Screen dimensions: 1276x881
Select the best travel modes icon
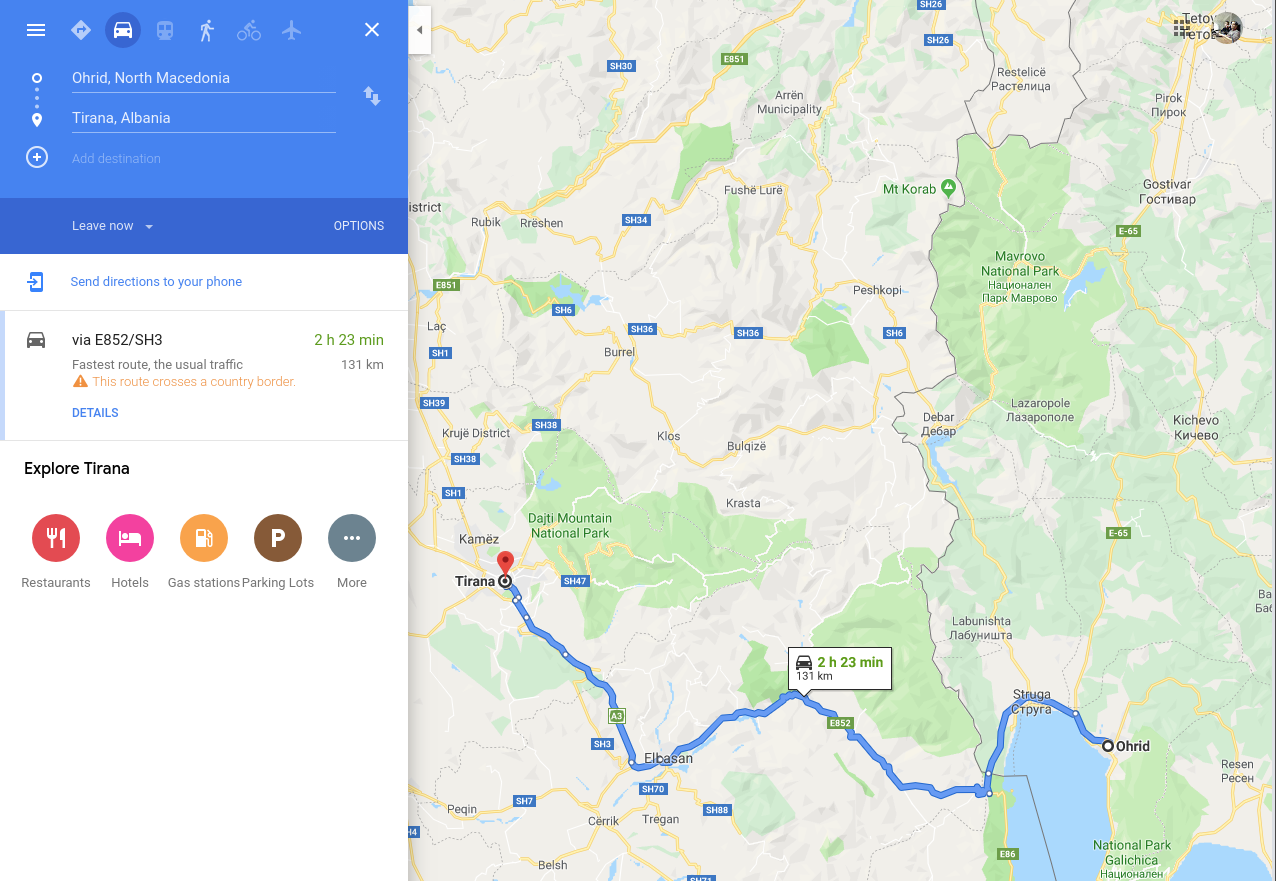(x=81, y=30)
